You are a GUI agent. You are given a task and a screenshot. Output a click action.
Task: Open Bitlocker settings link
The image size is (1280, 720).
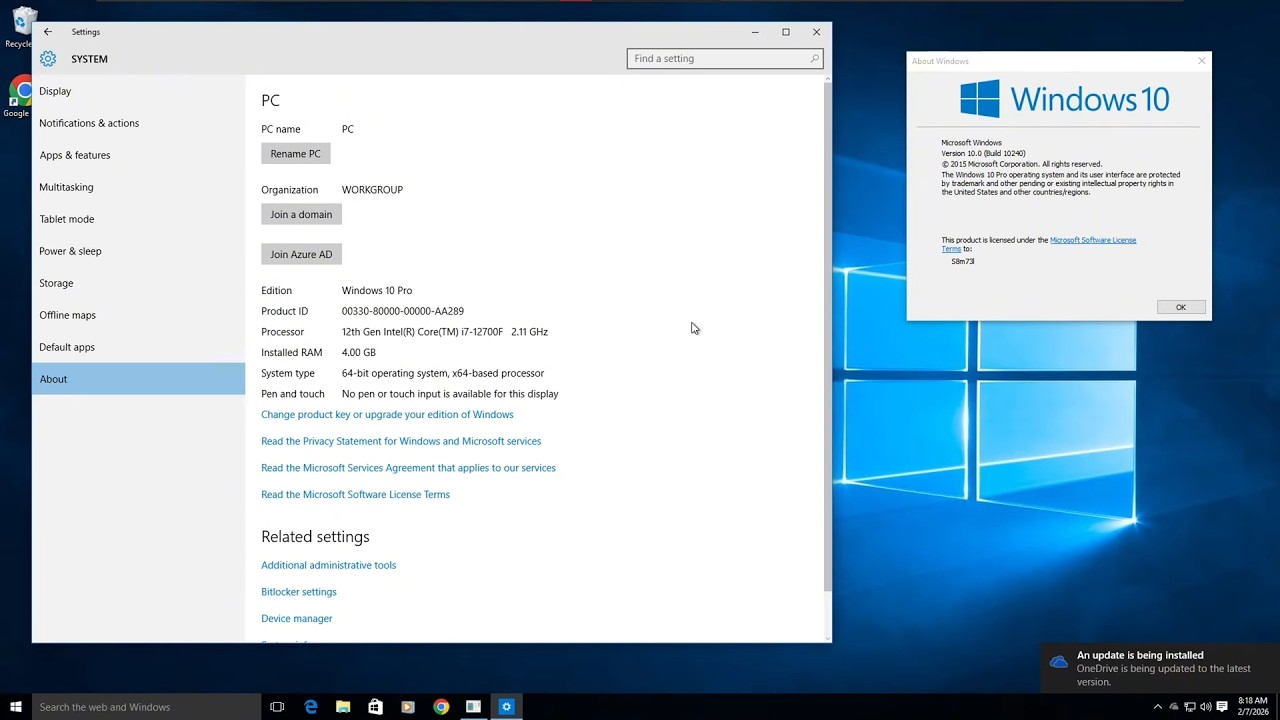click(x=298, y=592)
